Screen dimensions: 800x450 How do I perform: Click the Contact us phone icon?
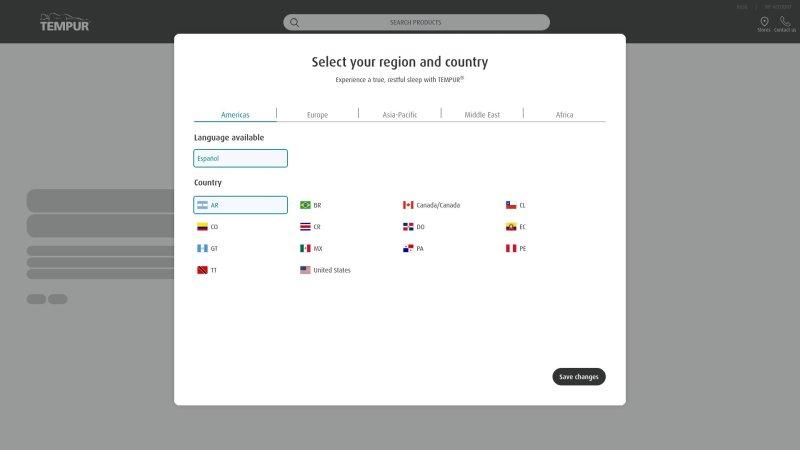point(785,21)
